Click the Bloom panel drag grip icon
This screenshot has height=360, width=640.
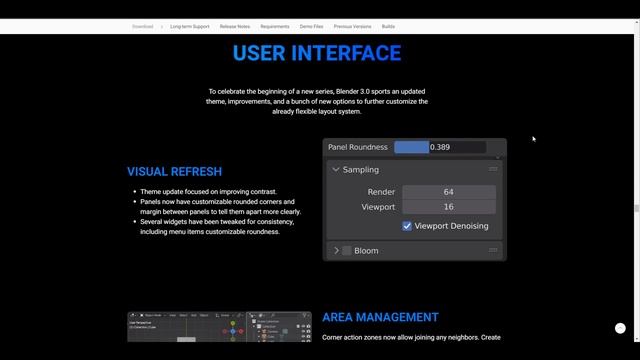pyautogui.click(x=493, y=250)
